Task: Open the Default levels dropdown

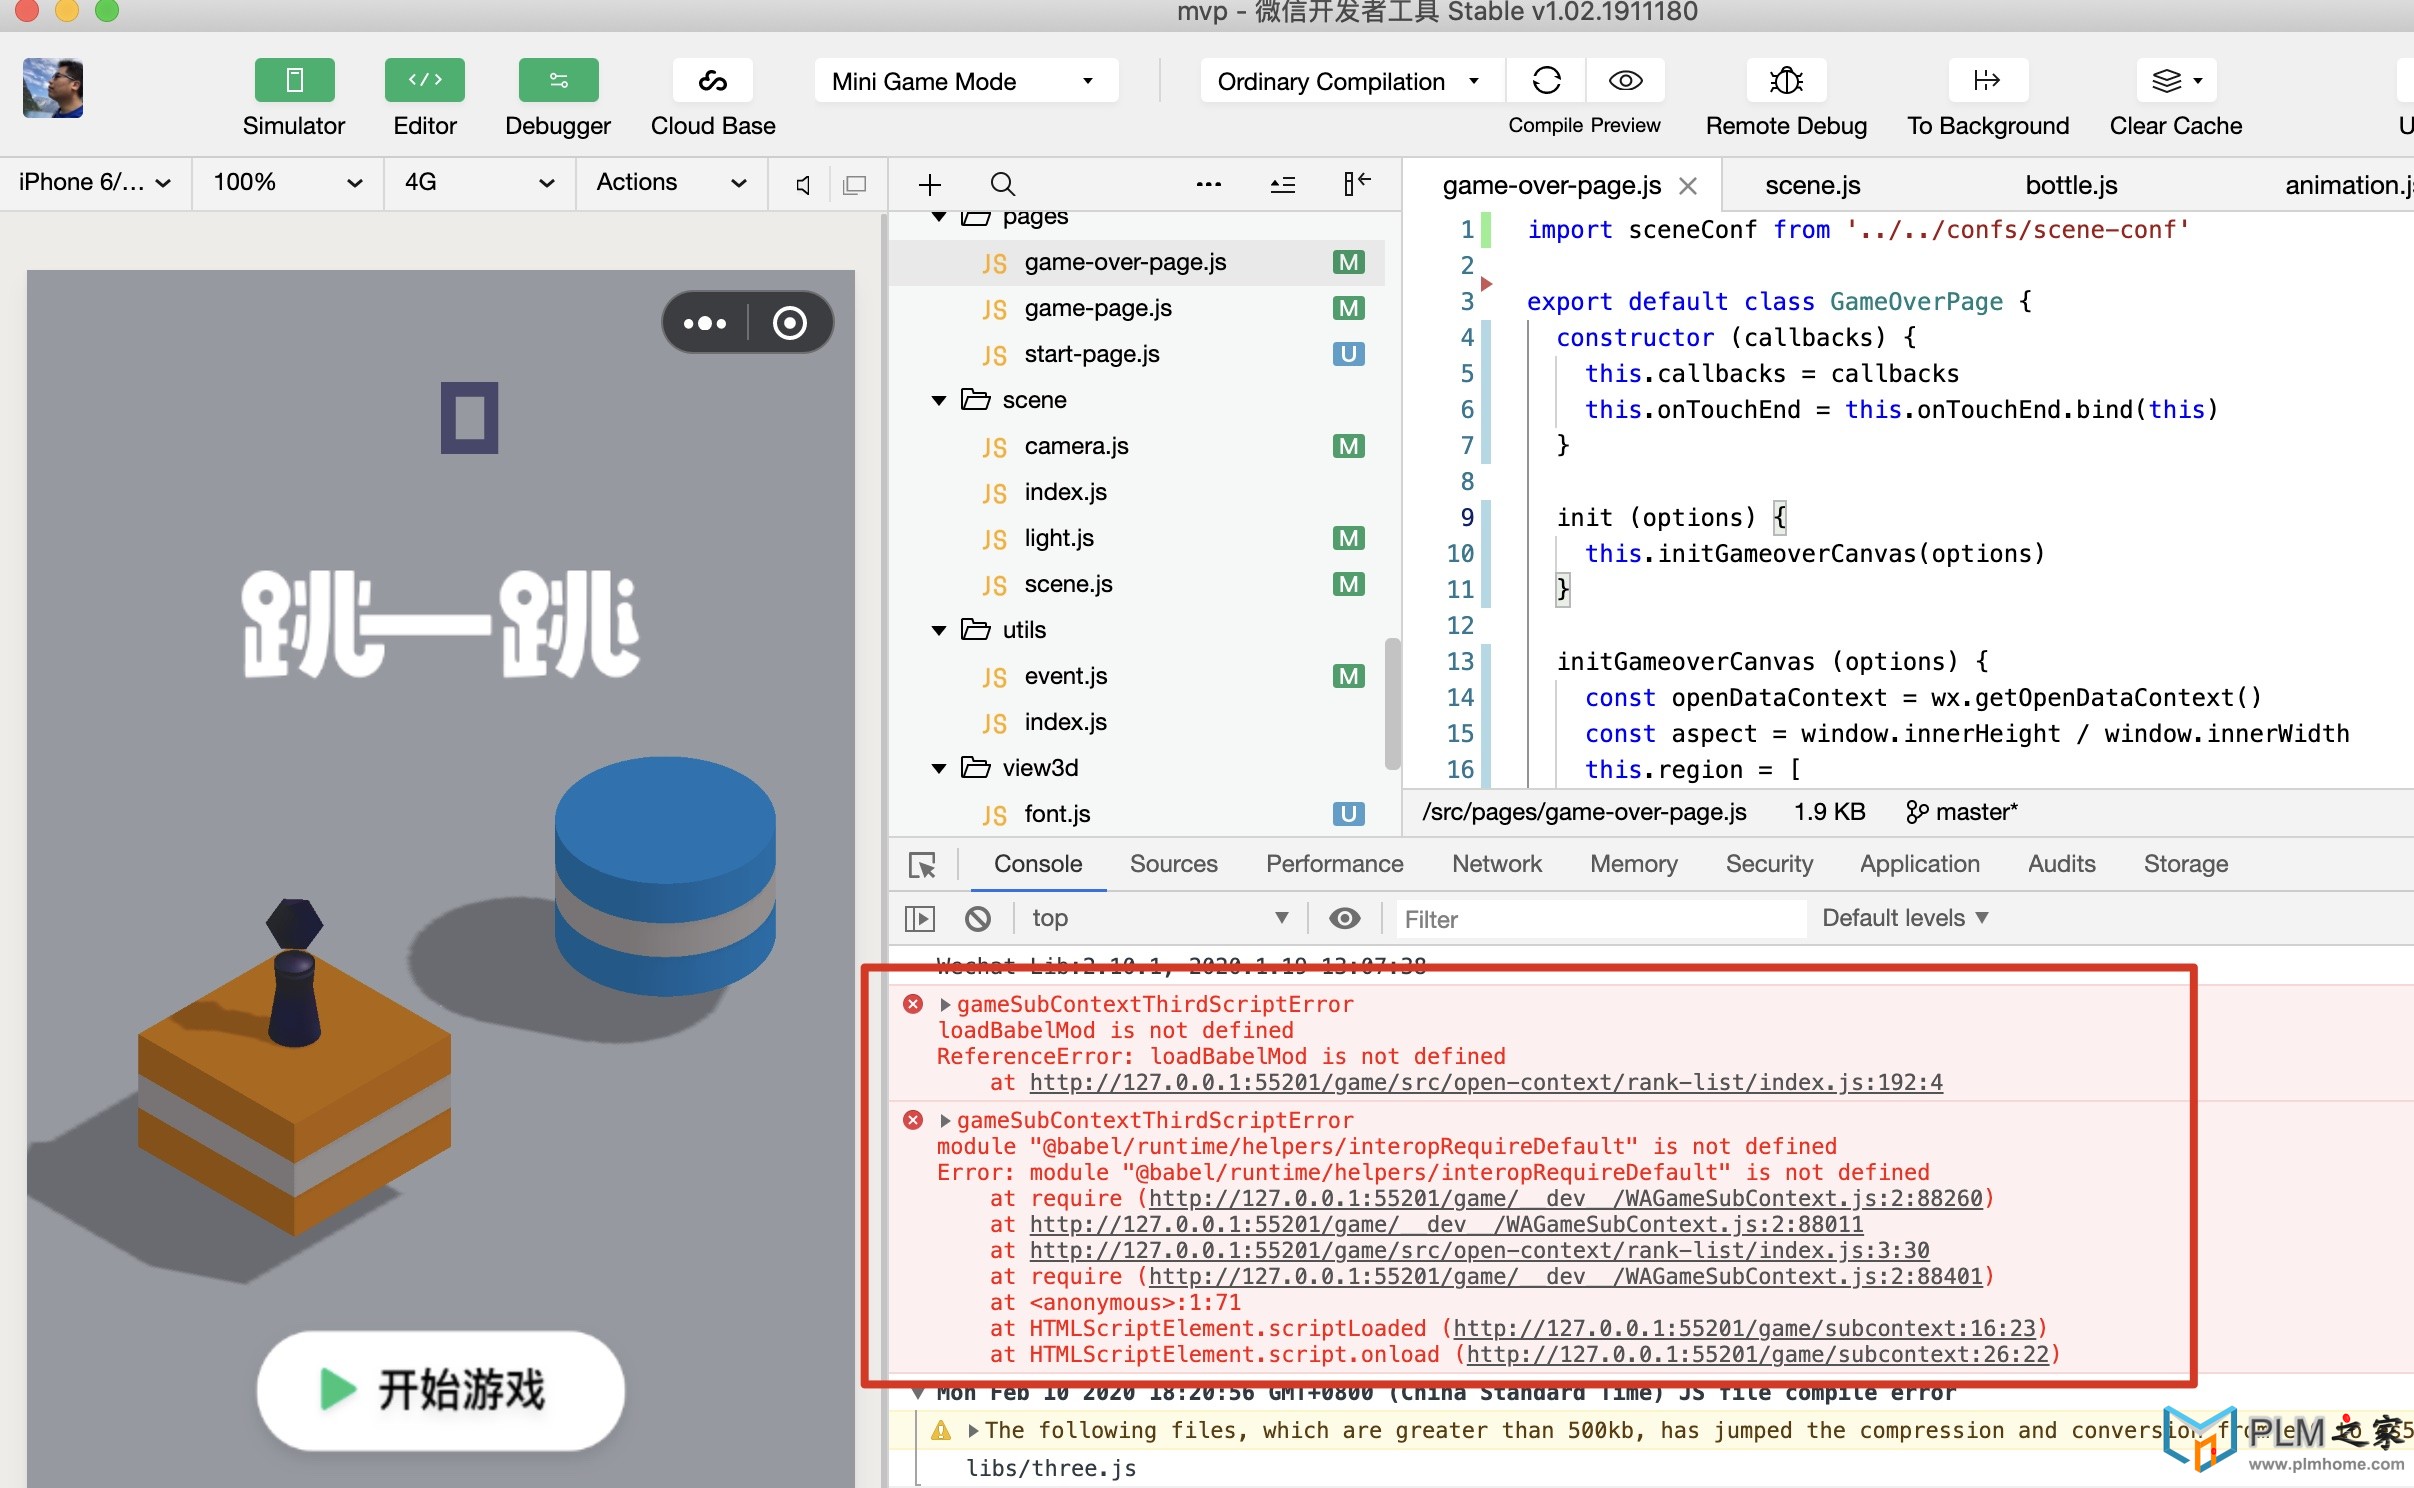Action: (1904, 918)
